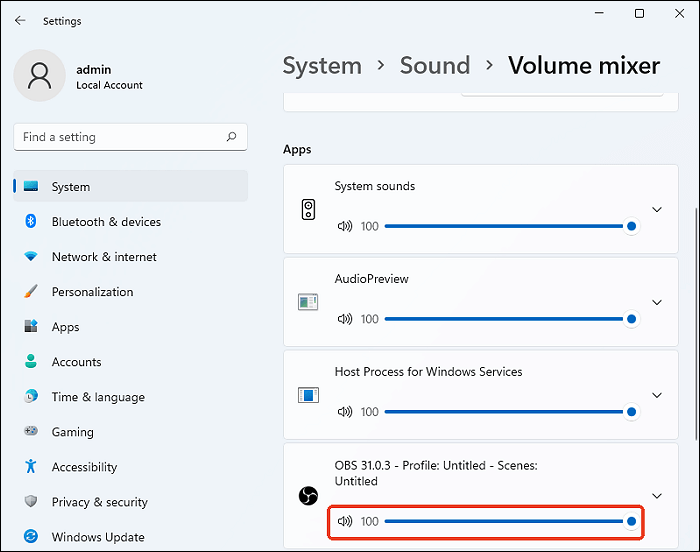Click the OBS Studio app icon
700x552 pixels.
pyautogui.click(x=308, y=496)
